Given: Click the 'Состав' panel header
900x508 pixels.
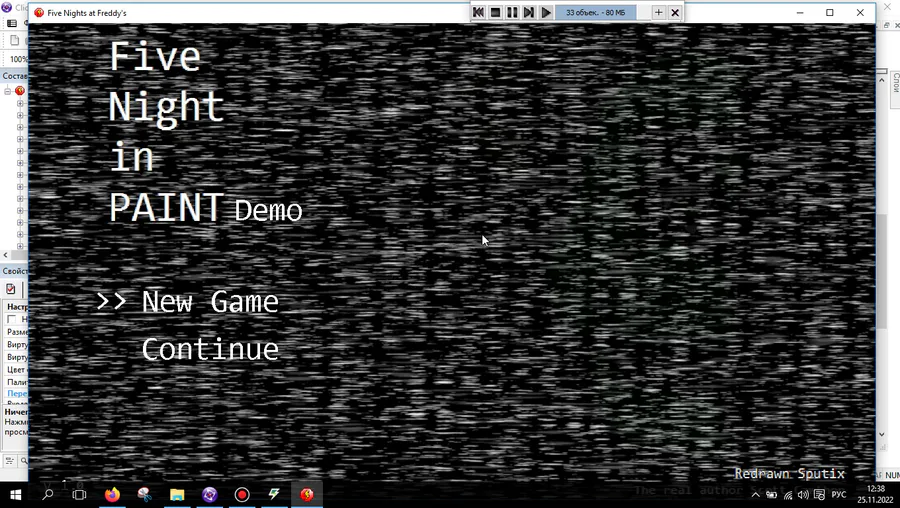Looking at the screenshot, I should point(14,76).
